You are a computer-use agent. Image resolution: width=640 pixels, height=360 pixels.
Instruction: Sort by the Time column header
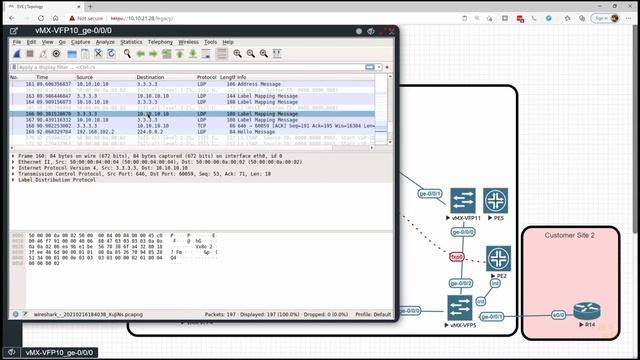(42, 77)
